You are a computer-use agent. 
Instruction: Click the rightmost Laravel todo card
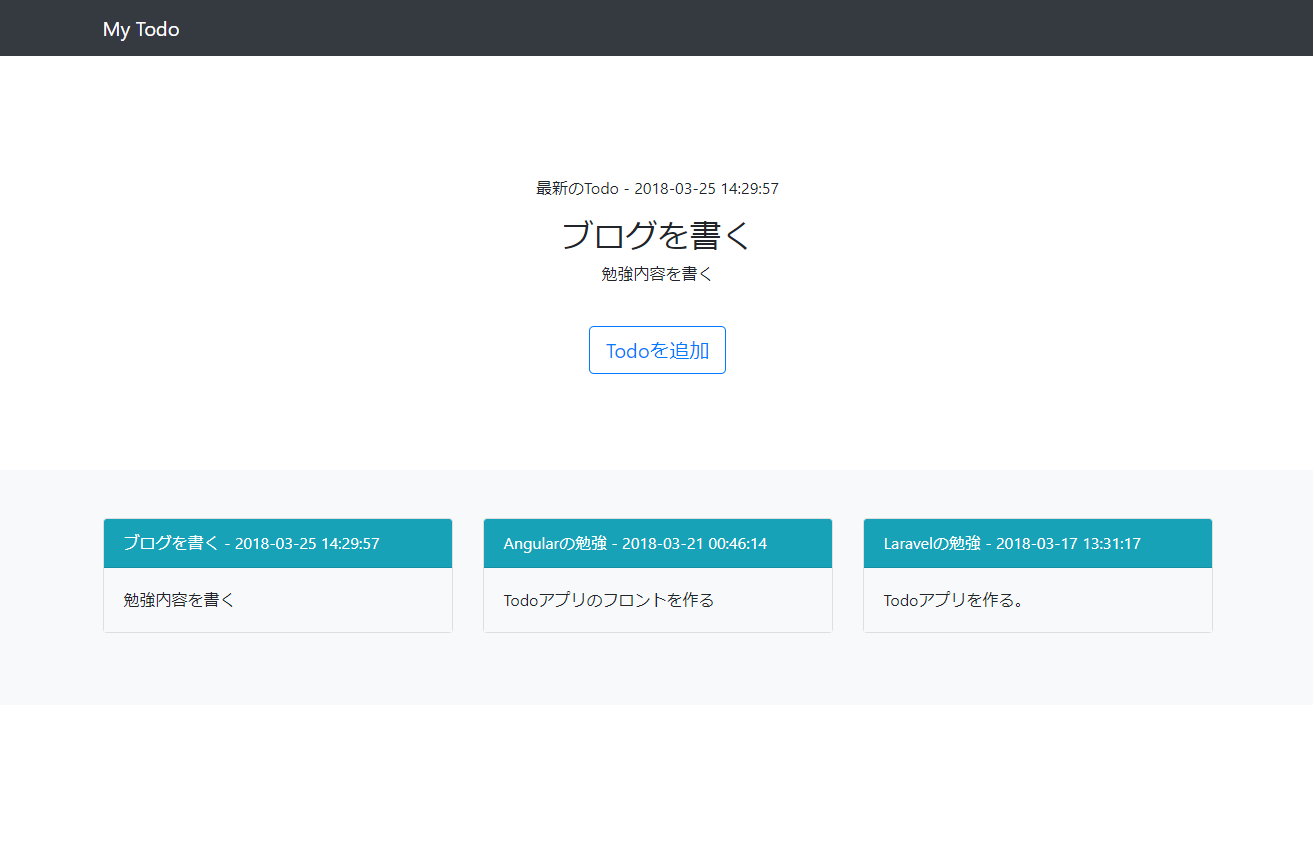1037,576
